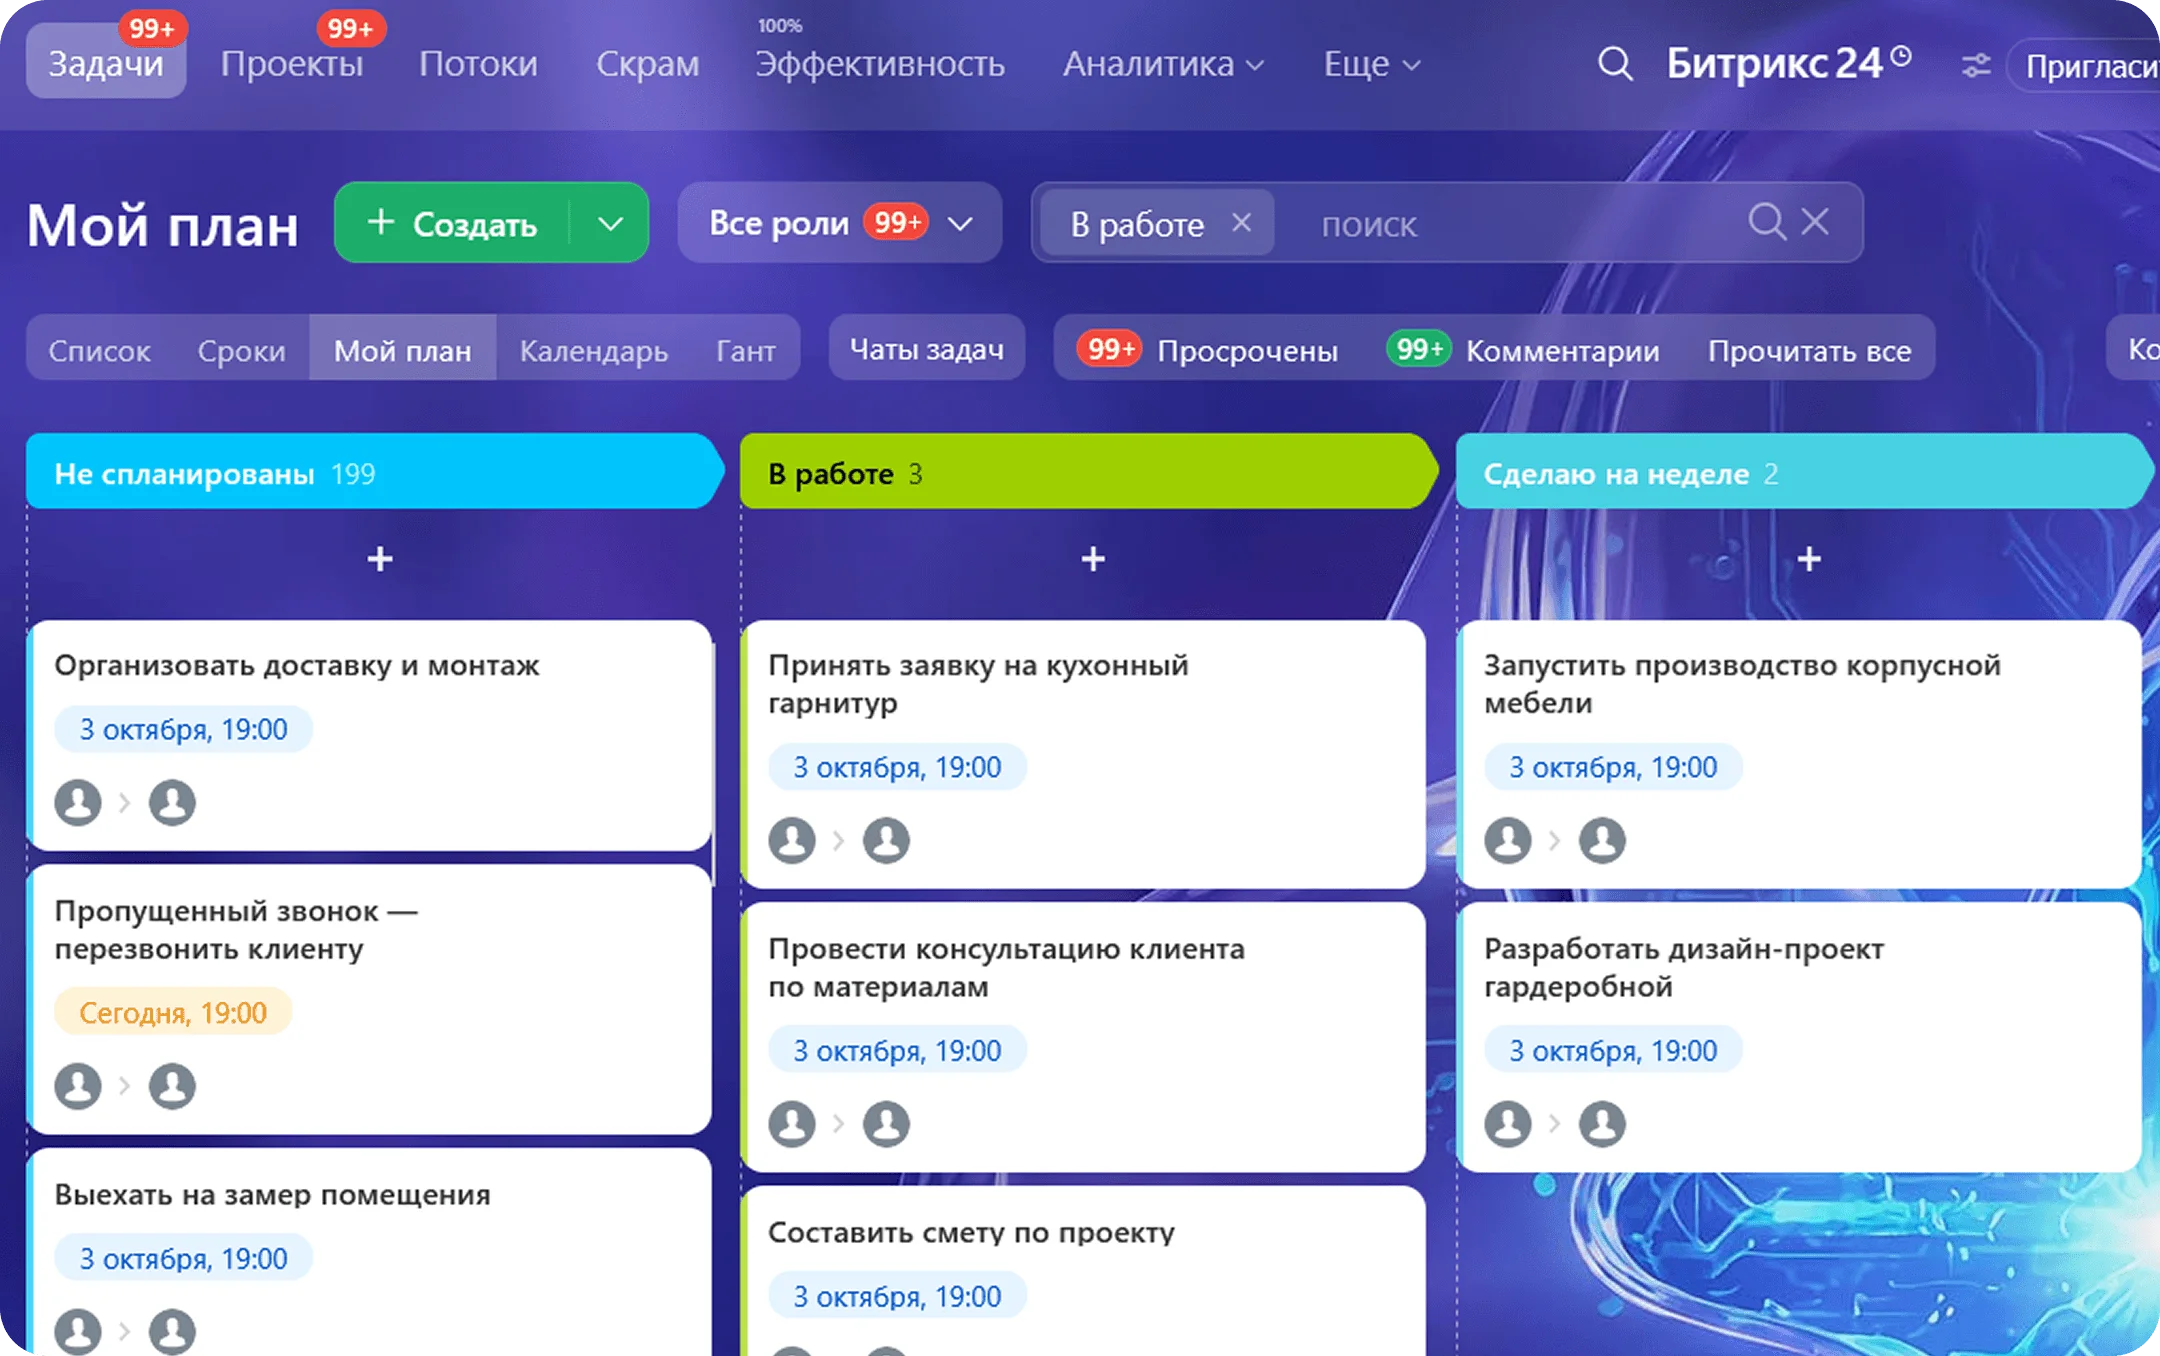Click the clock icon beside Битрикс 24 logo
The width and height of the screenshot is (2160, 1356).
click(1901, 56)
